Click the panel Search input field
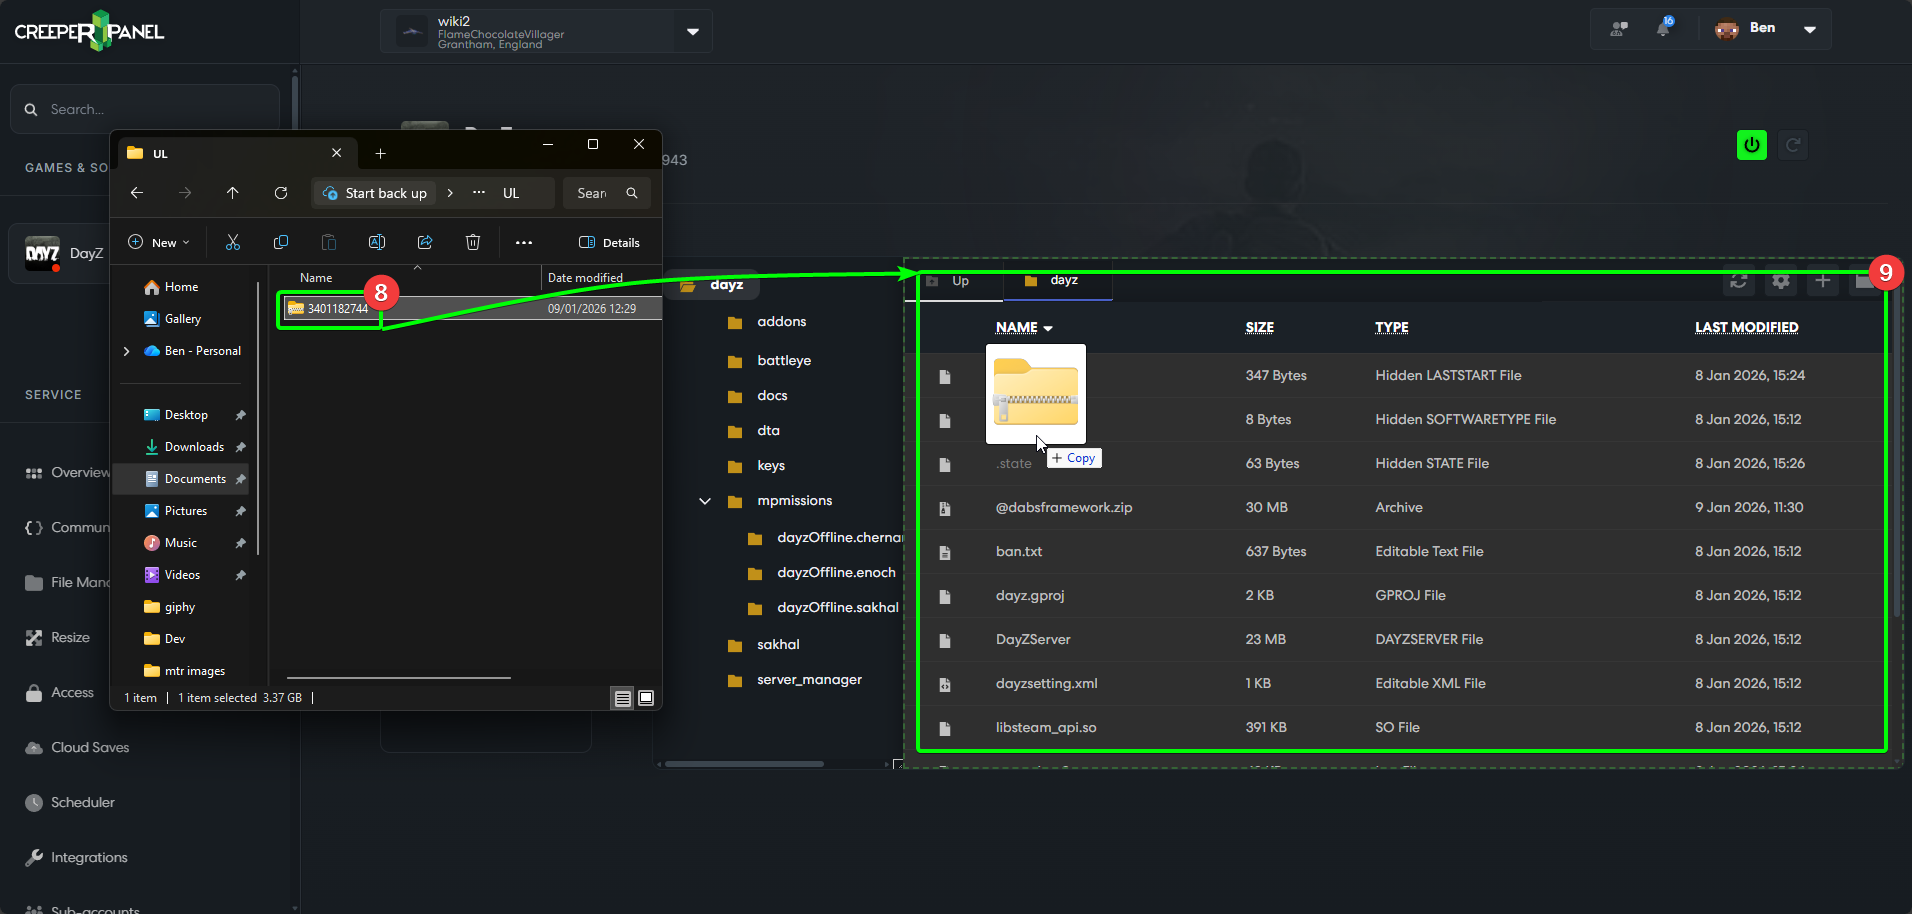This screenshot has height=914, width=1912. (150, 109)
